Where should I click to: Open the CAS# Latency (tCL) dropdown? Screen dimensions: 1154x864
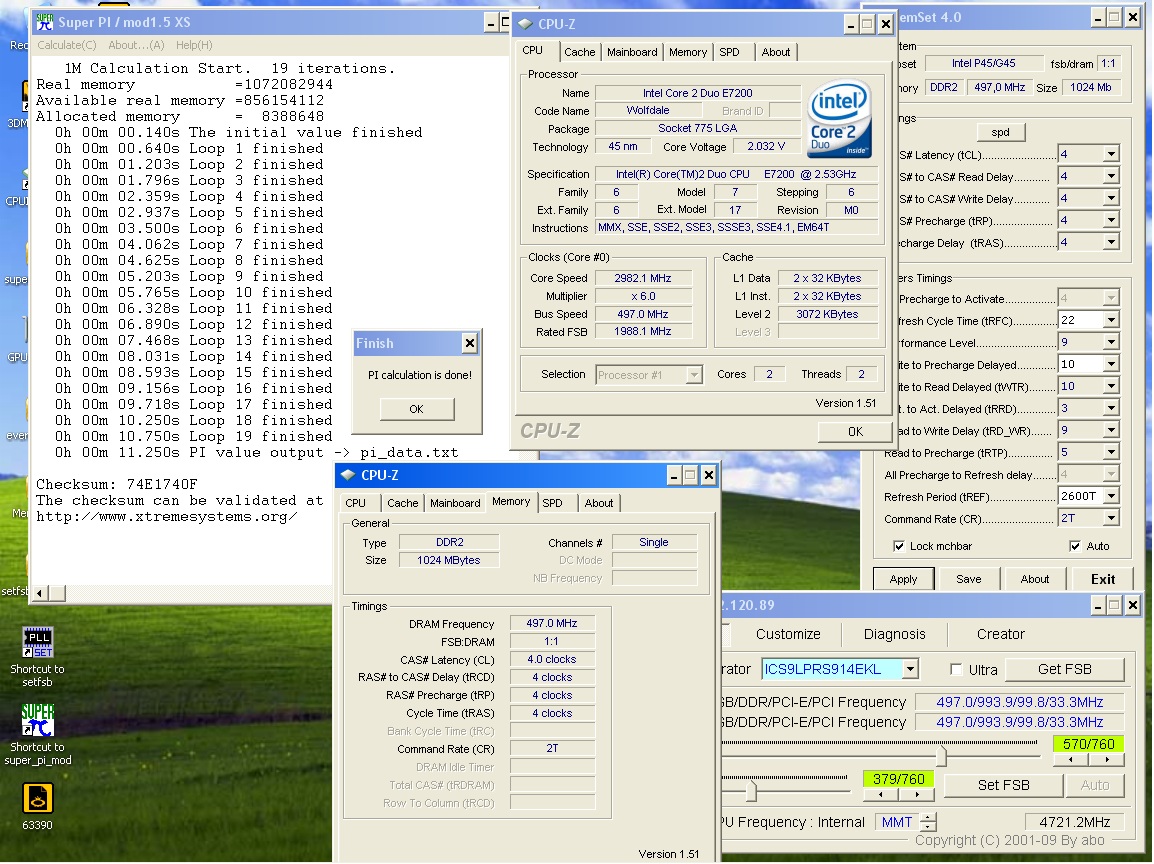tap(1111, 155)
